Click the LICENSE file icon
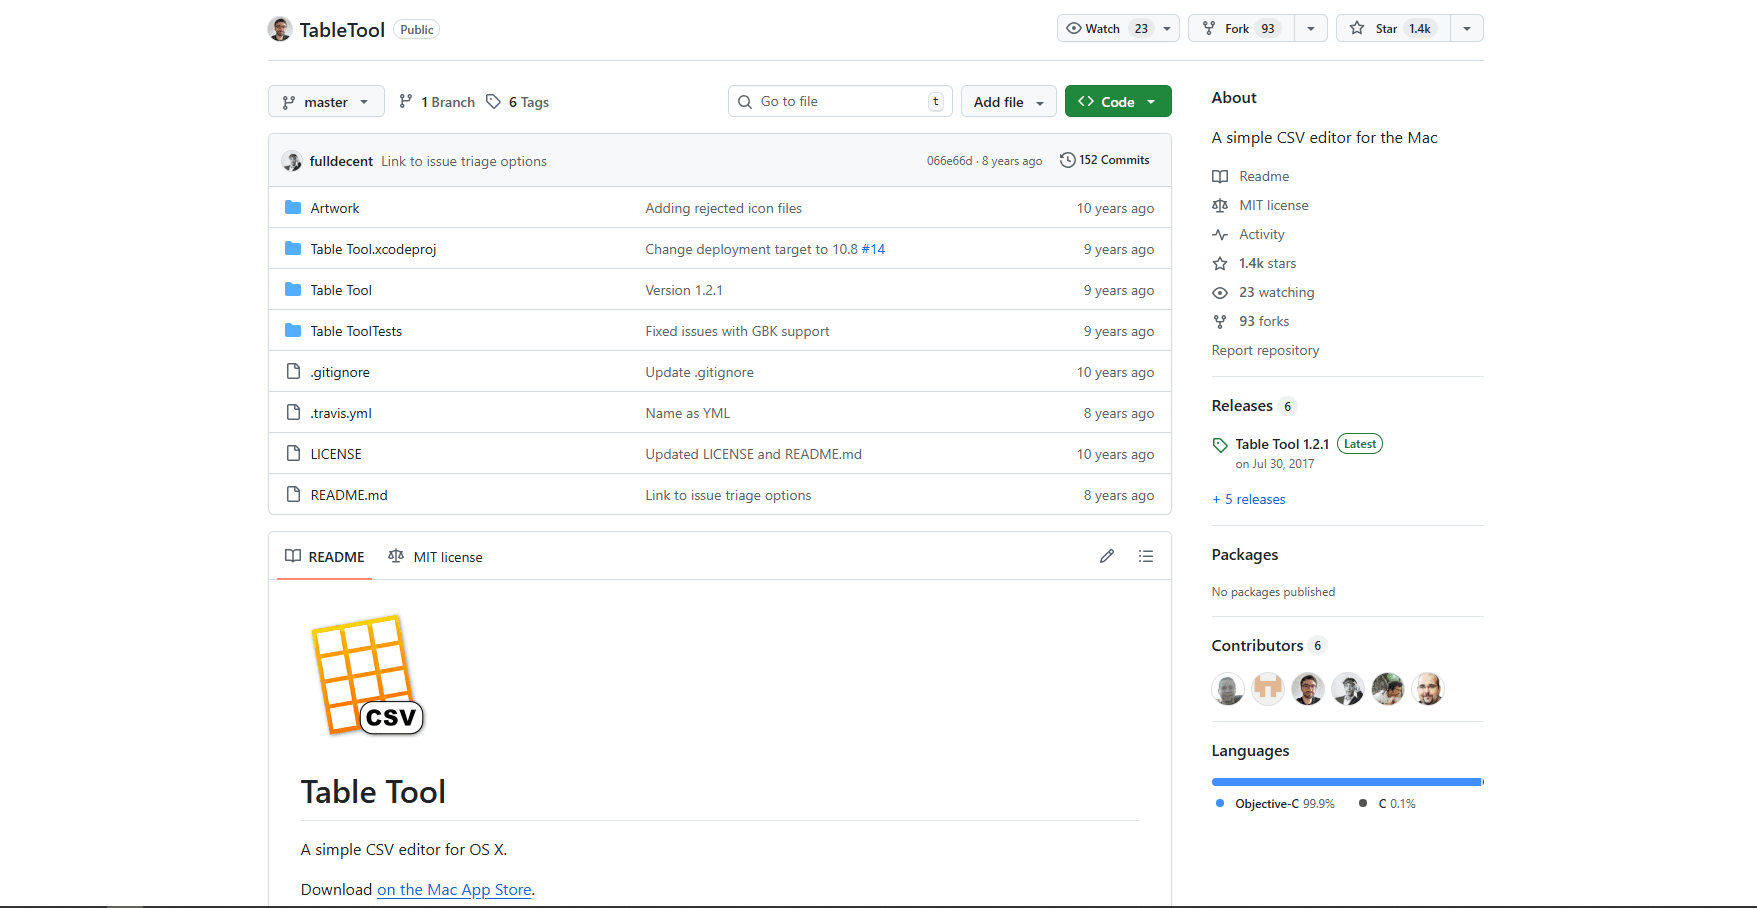 (x=293, y=454)
